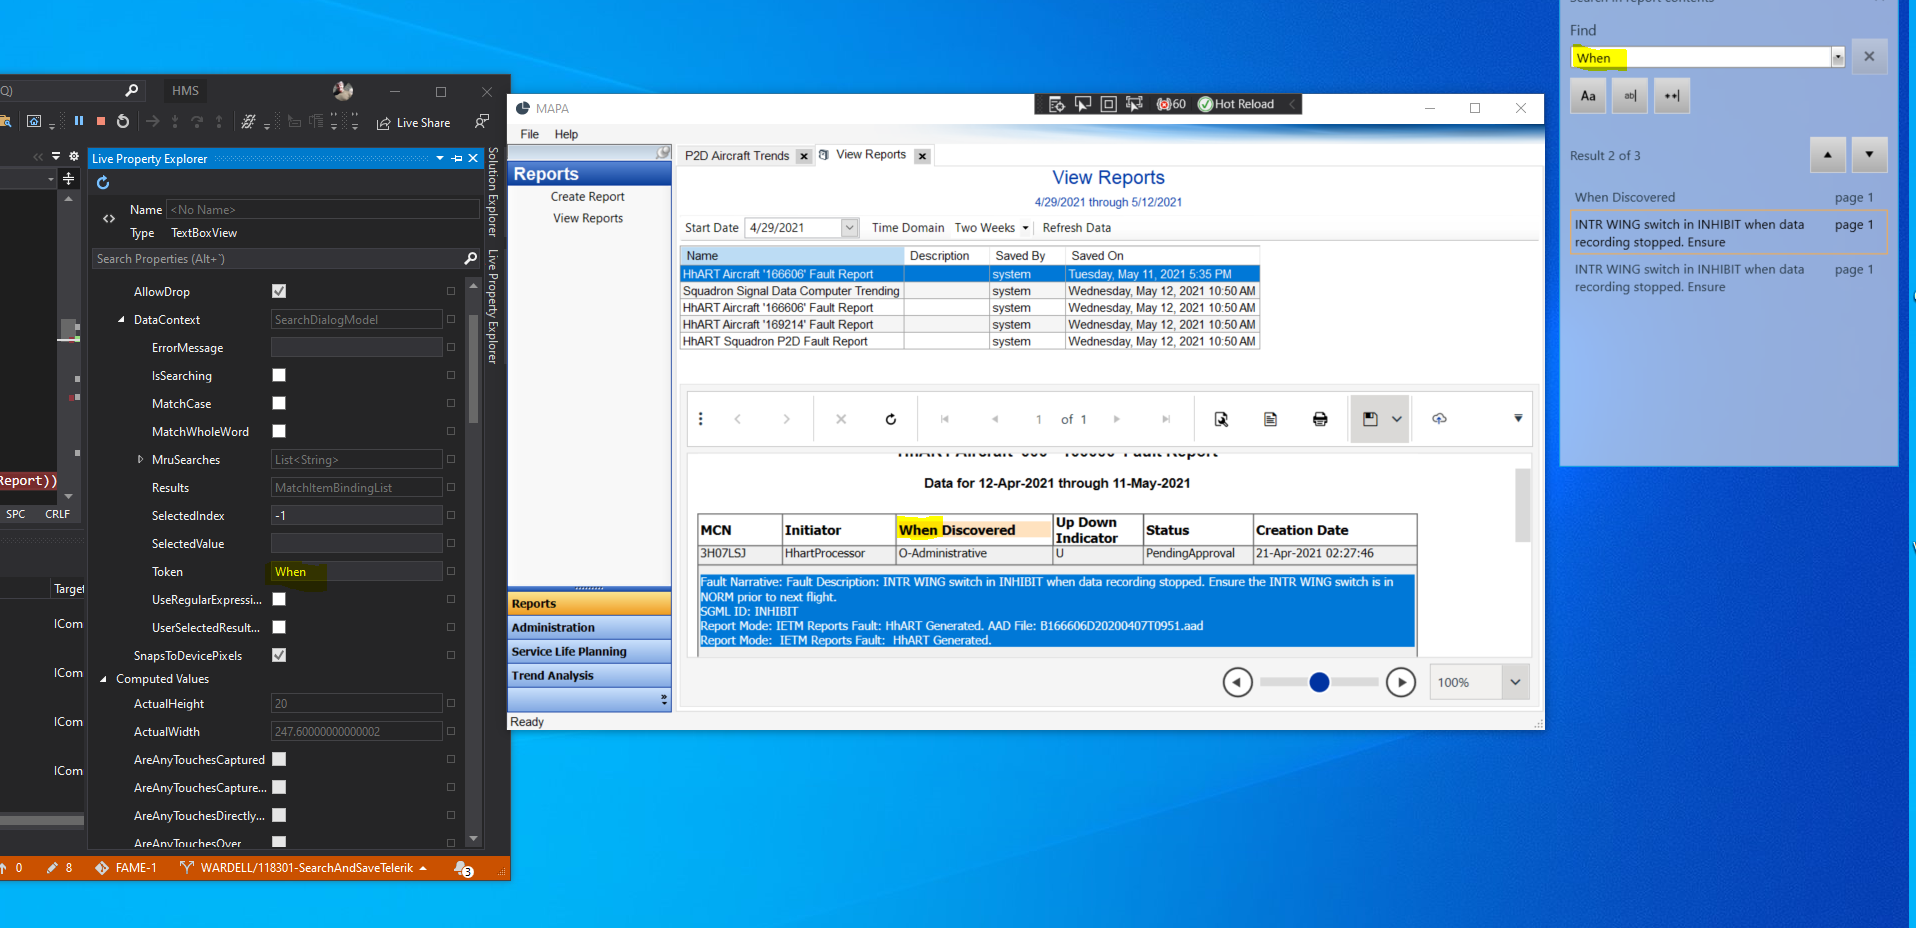This screenshot has width=1916, height=928.
Task: Refresh the Live Property Explorer
Action: point(103,183)
